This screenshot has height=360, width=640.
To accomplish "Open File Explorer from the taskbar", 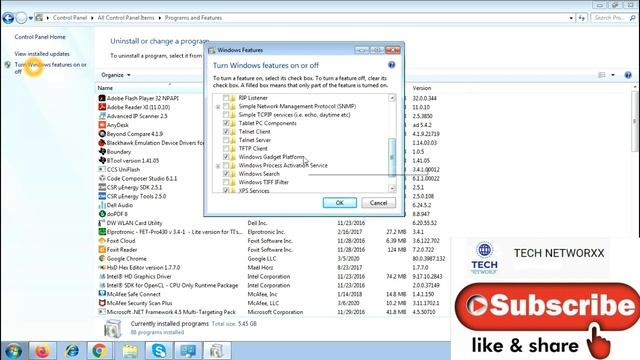I will click(130, 351).
